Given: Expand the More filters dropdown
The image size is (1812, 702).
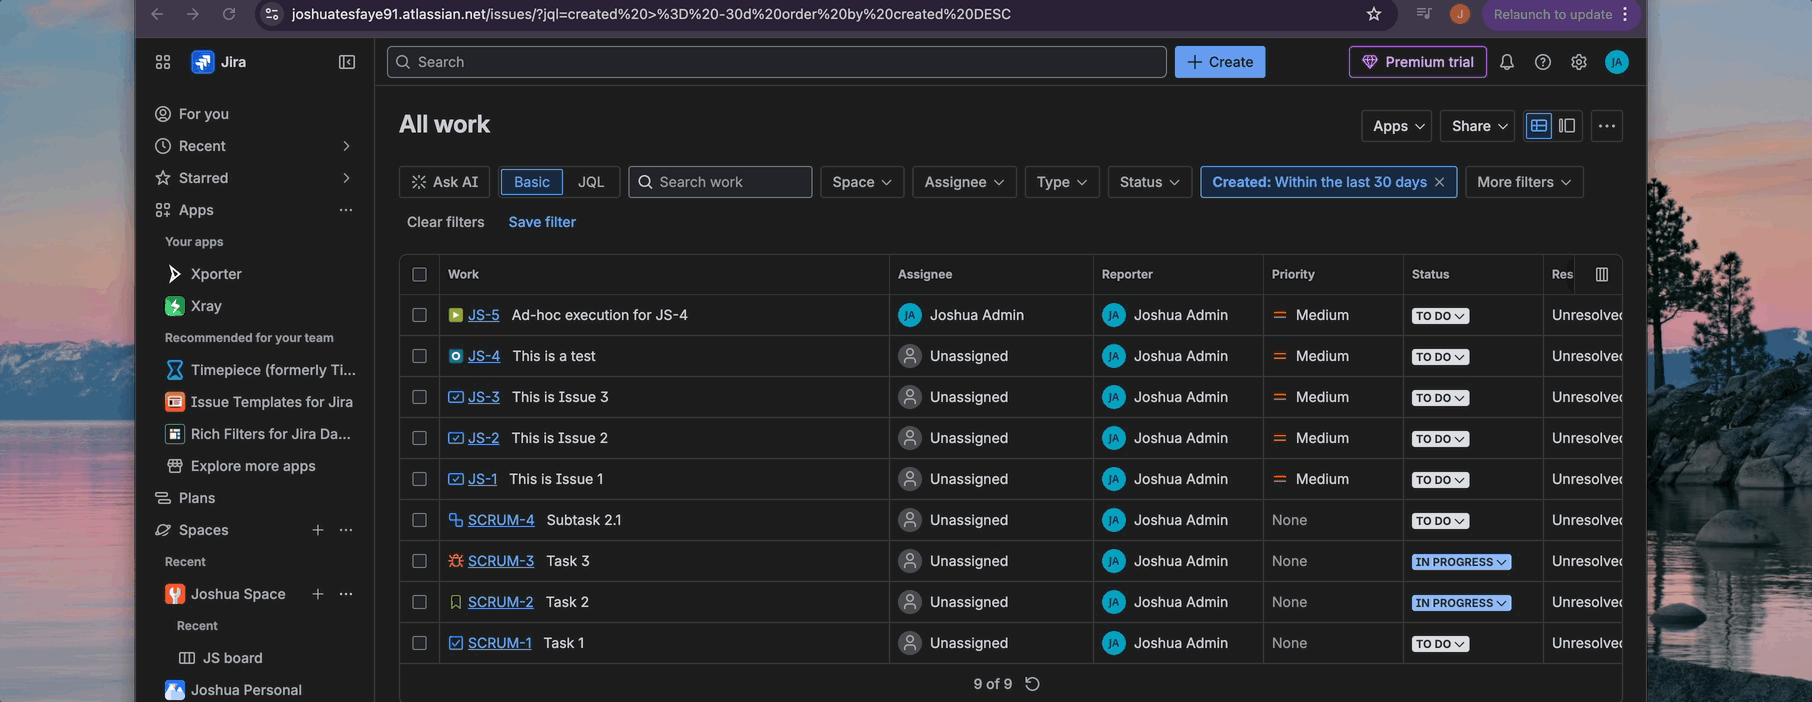Looking at the screenshot, I should [1523, 182].
